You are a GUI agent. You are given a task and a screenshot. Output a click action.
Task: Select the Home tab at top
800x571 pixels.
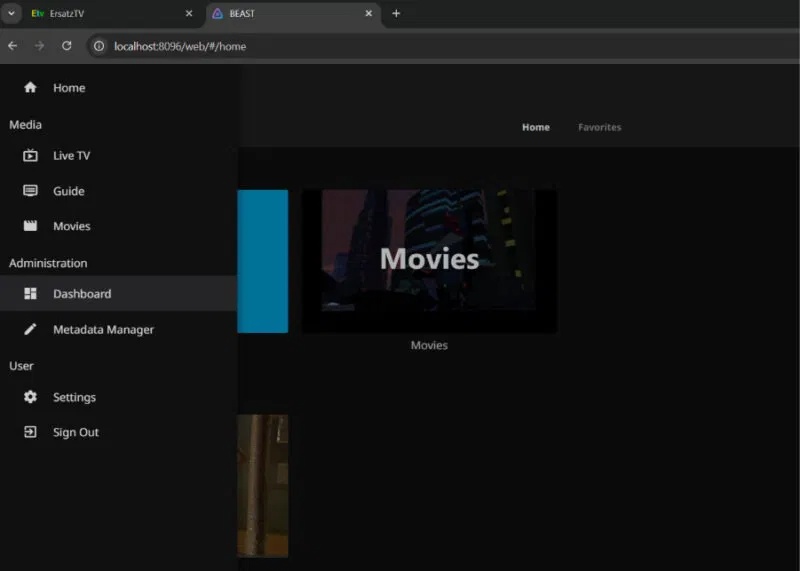pyautogui.click(x=535, y=127)
